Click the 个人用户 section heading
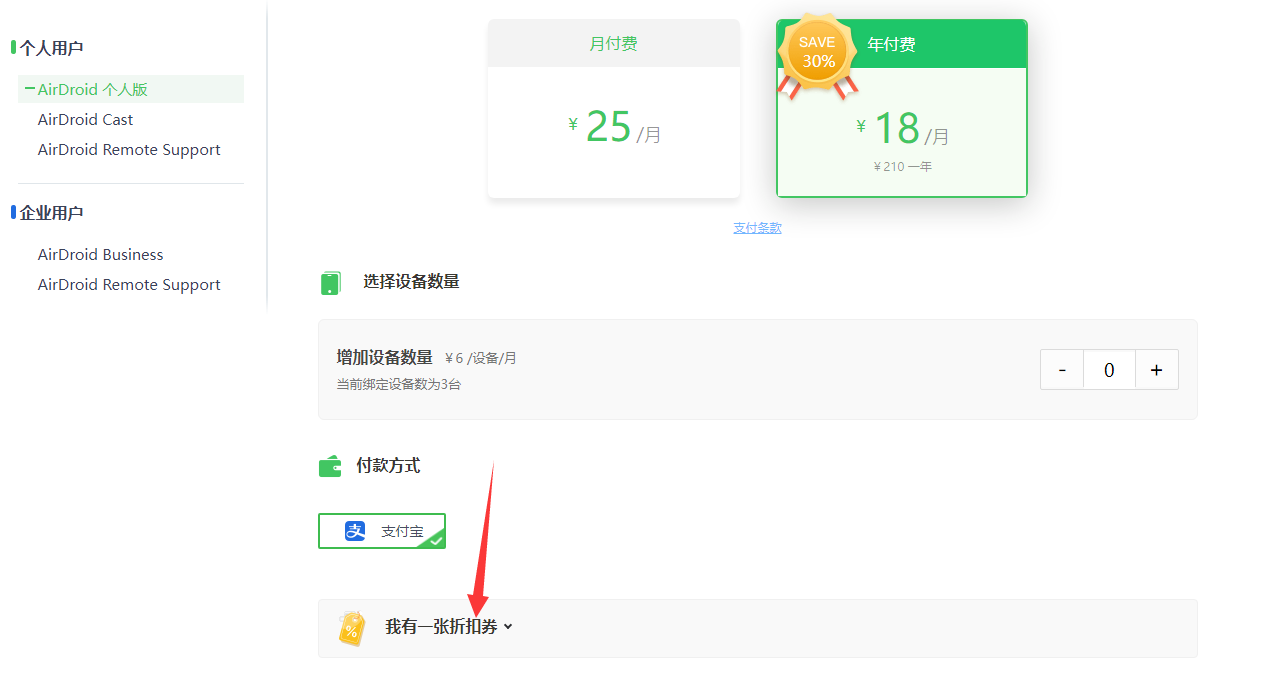The image size is (1261, 693). click(51, 48)
